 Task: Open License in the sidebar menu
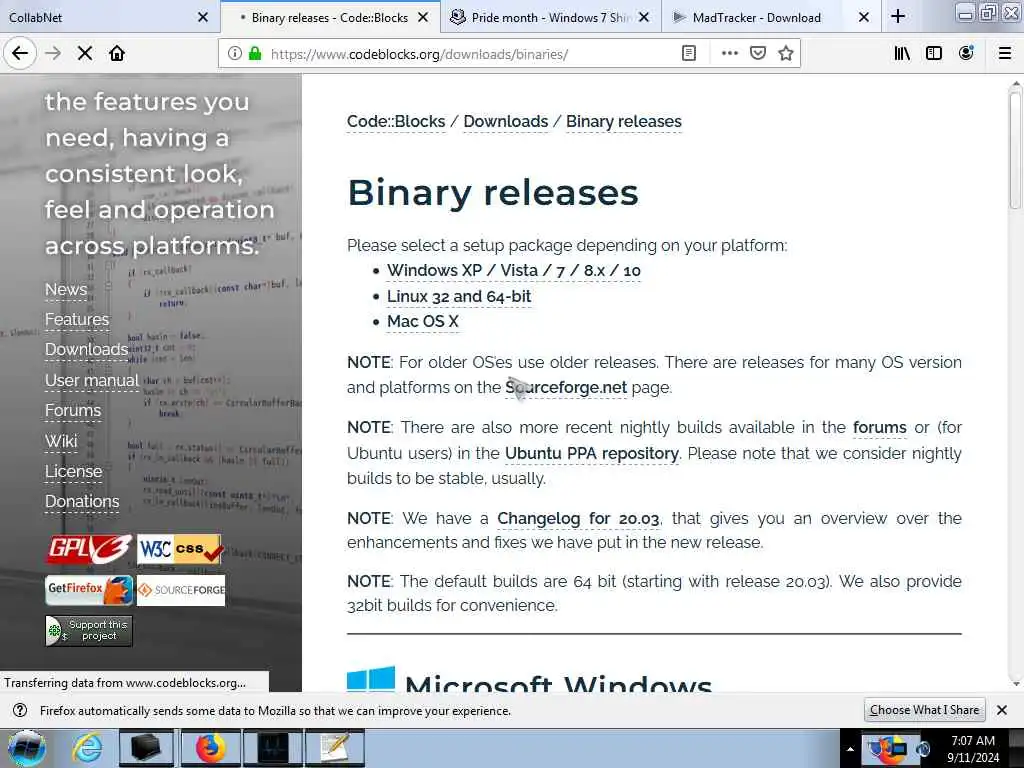coord(73,472)
